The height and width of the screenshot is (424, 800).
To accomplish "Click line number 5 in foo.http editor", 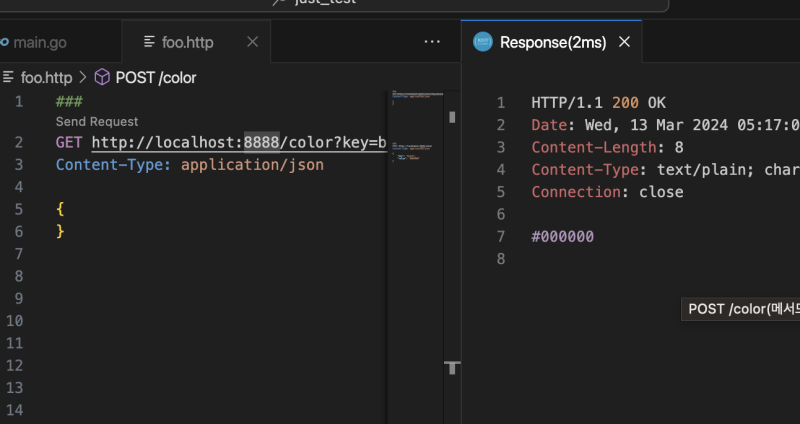I will coord(19,209).
